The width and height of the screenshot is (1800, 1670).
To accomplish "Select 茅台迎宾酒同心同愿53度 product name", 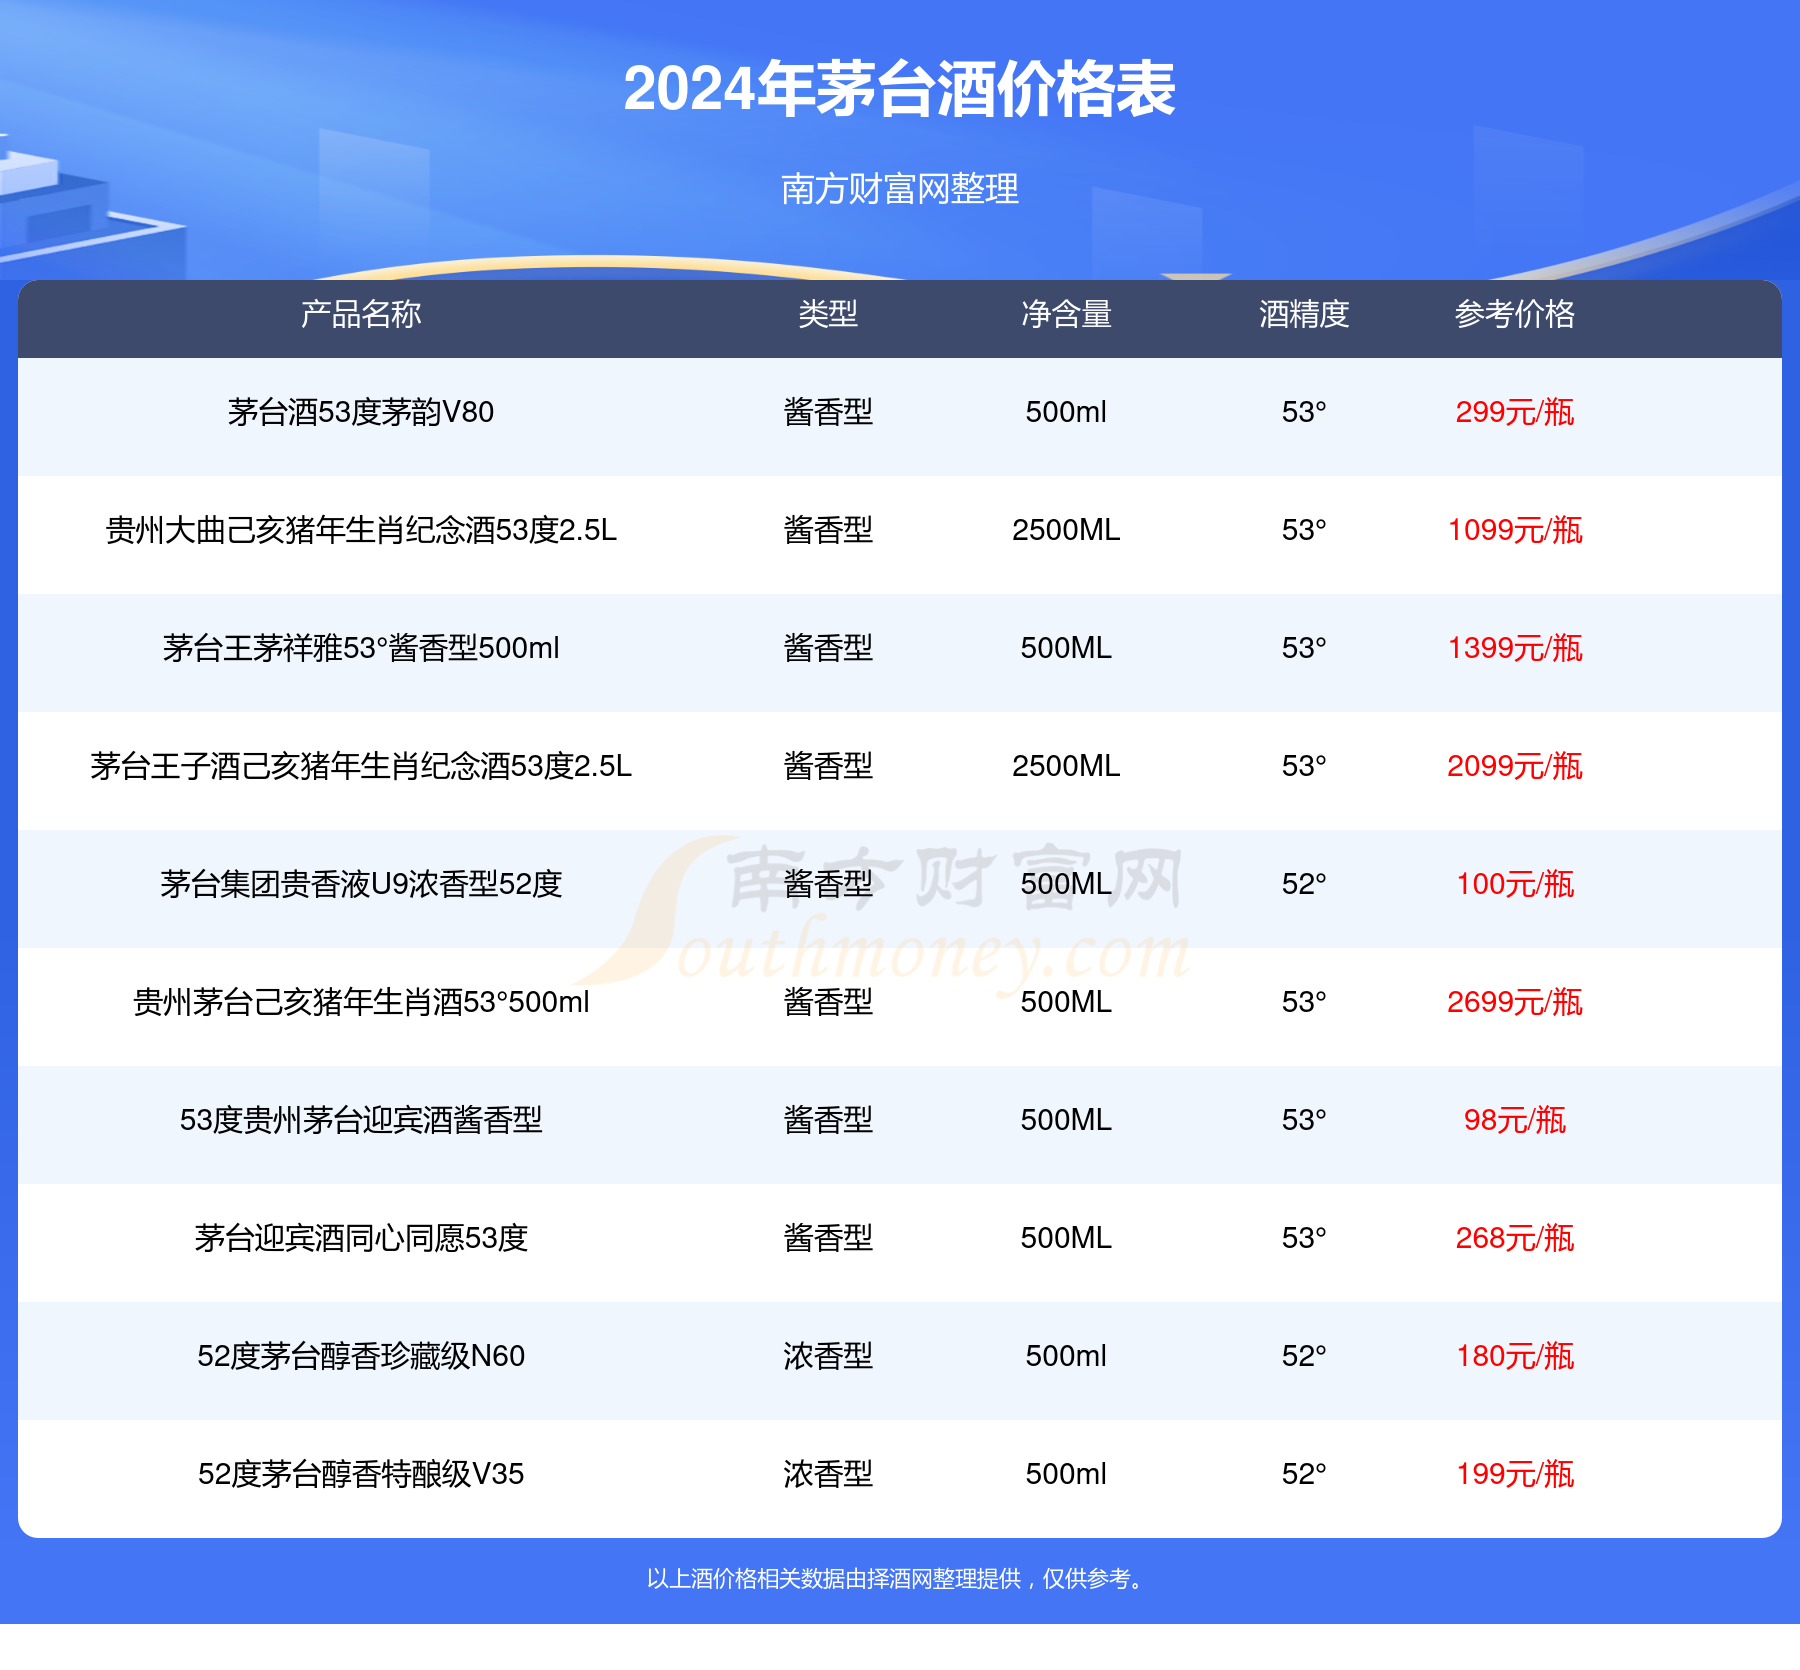I will 361,1238.
